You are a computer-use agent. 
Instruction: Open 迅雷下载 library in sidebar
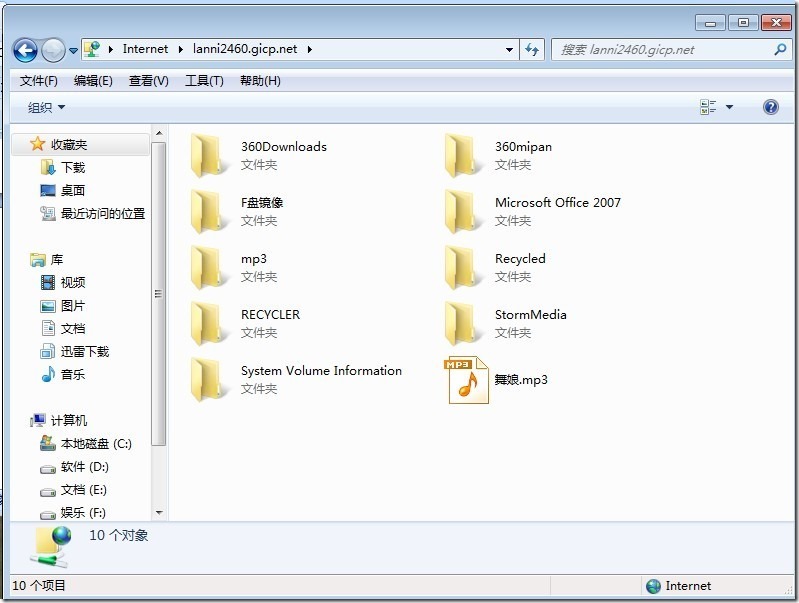(74, 351)
